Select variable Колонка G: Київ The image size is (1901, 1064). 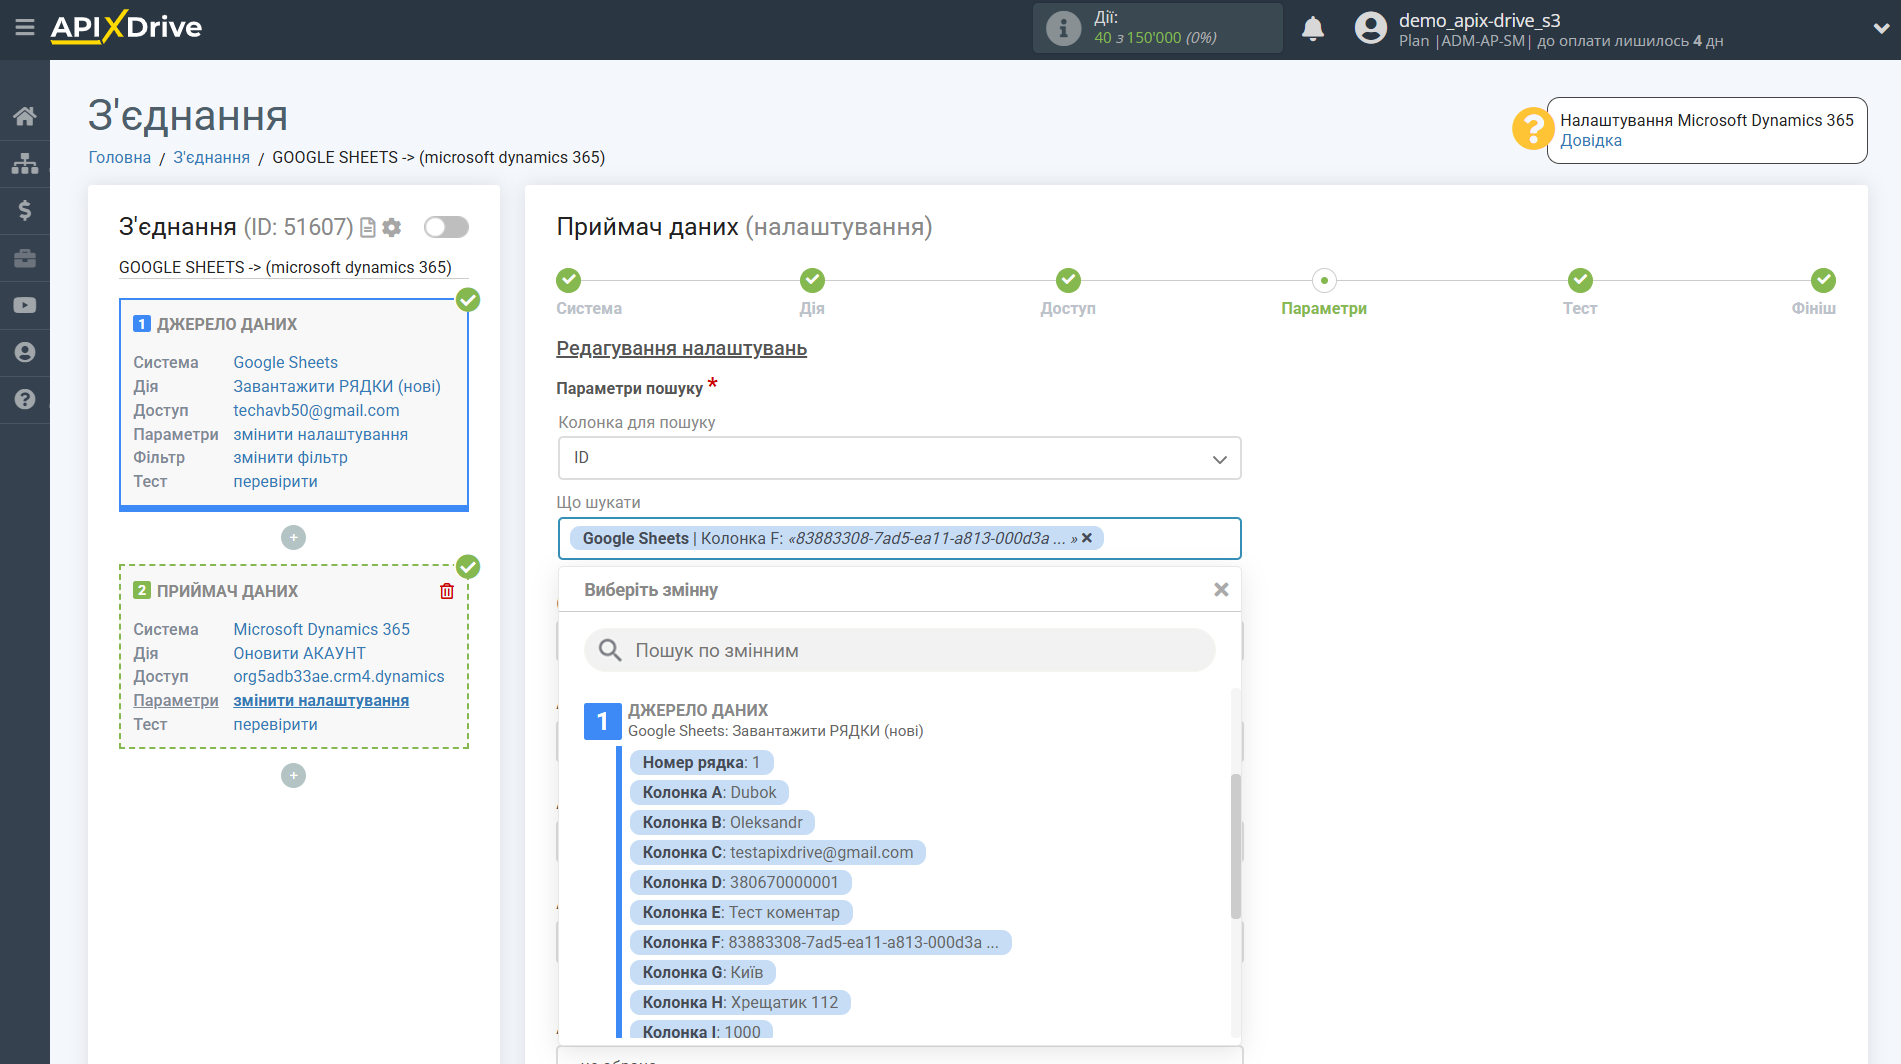(702, 972)
